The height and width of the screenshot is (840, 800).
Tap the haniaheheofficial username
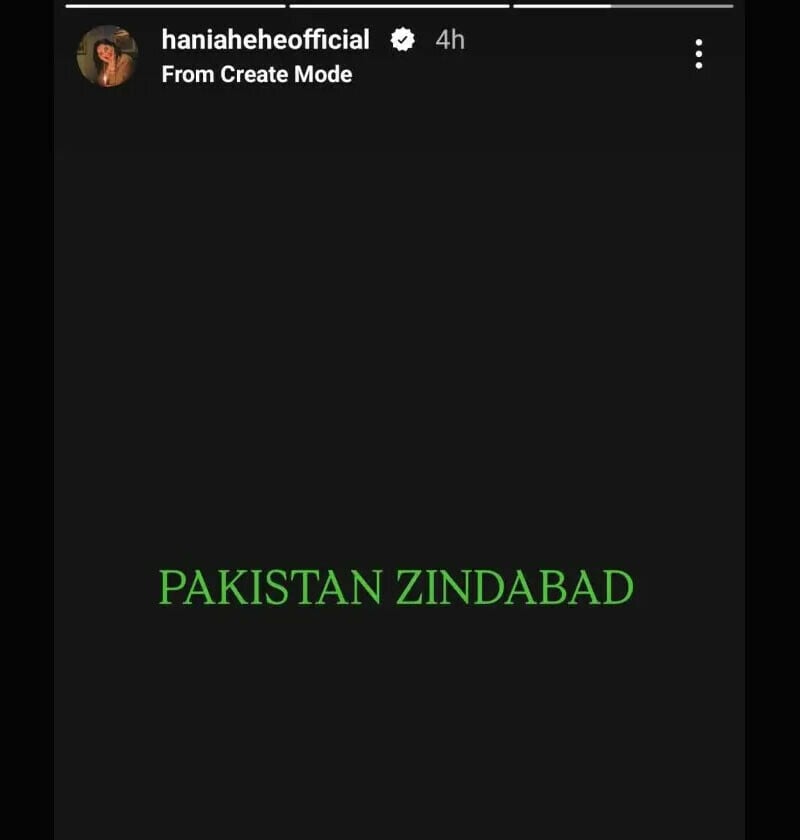click(265, 40)
